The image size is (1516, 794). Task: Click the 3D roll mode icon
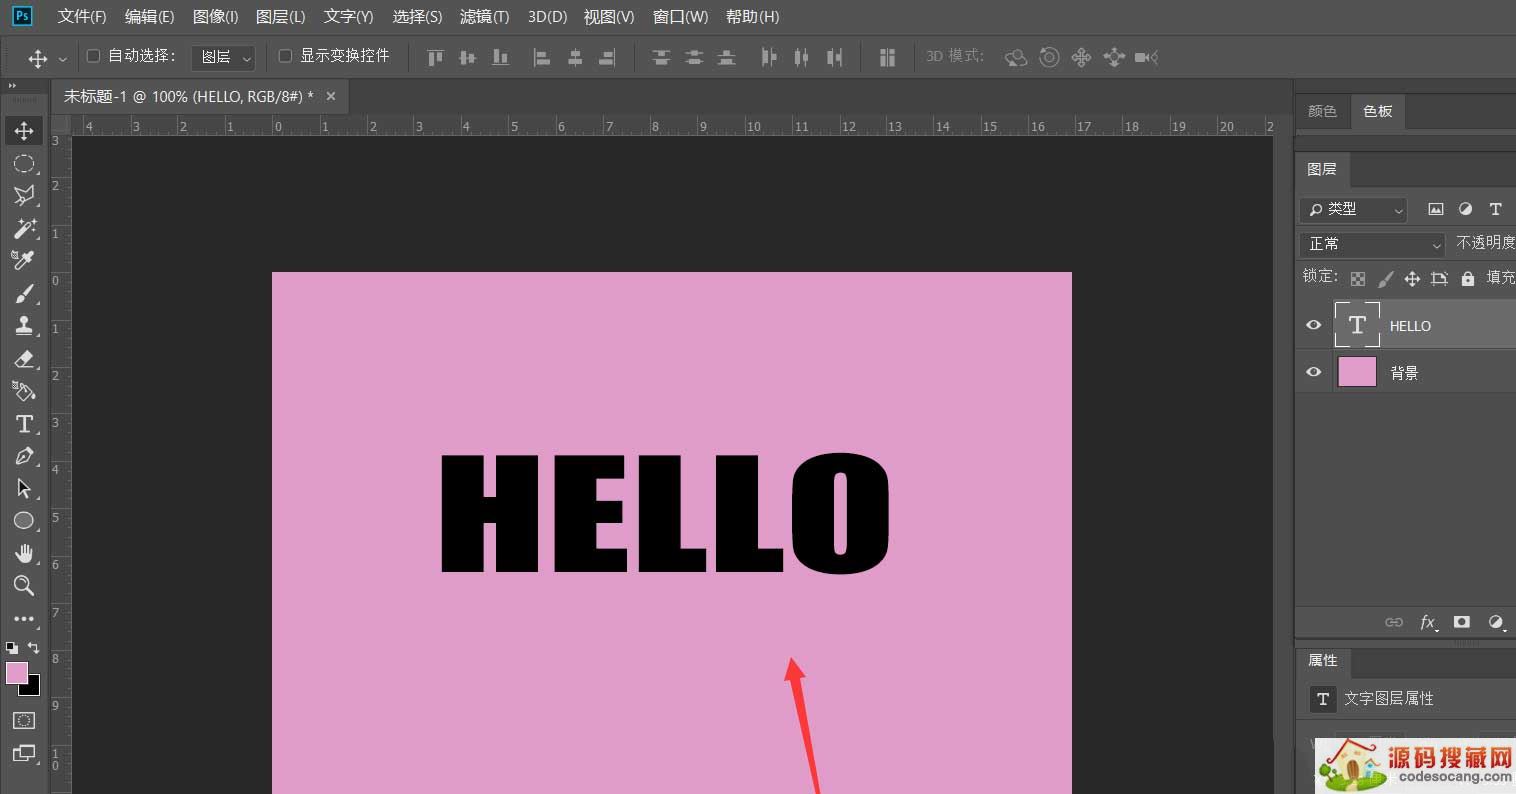tap(1049, 57)
